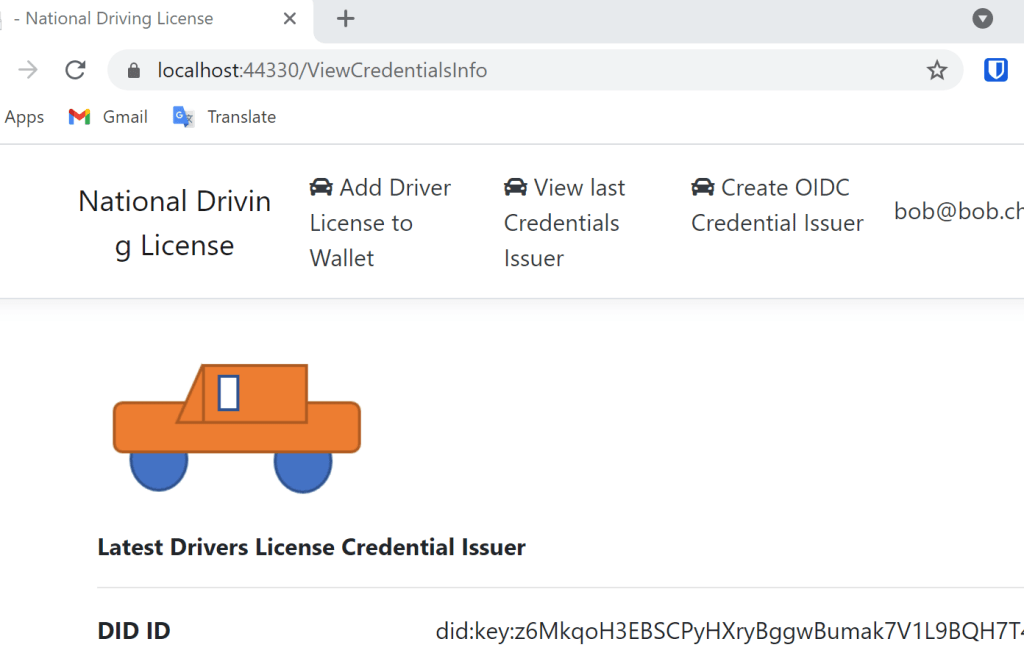Open the Gmail bookmark
Image resolution: width=1024 pixels, height=664 pixels.
(x=108, y=117)
